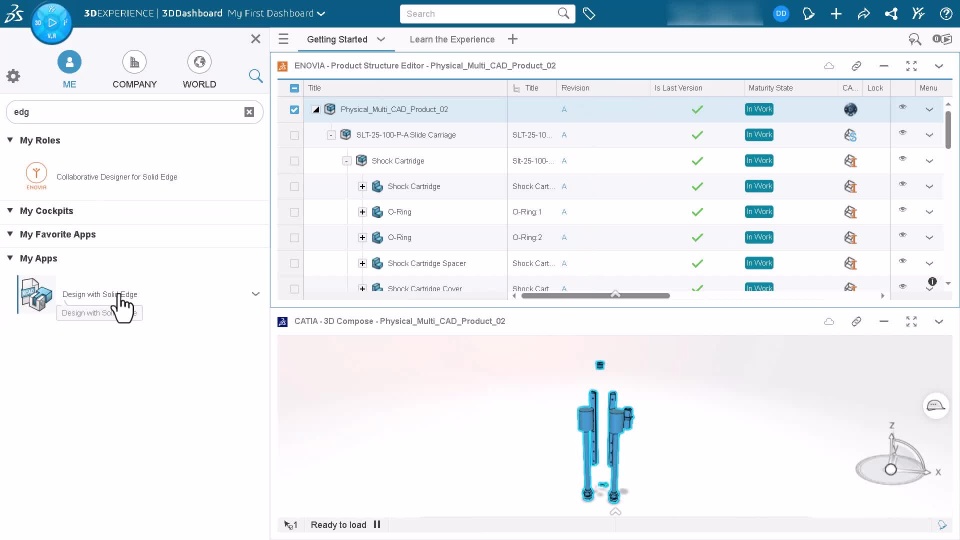Switch to the Getting Started tab

[x=337, y=39]
